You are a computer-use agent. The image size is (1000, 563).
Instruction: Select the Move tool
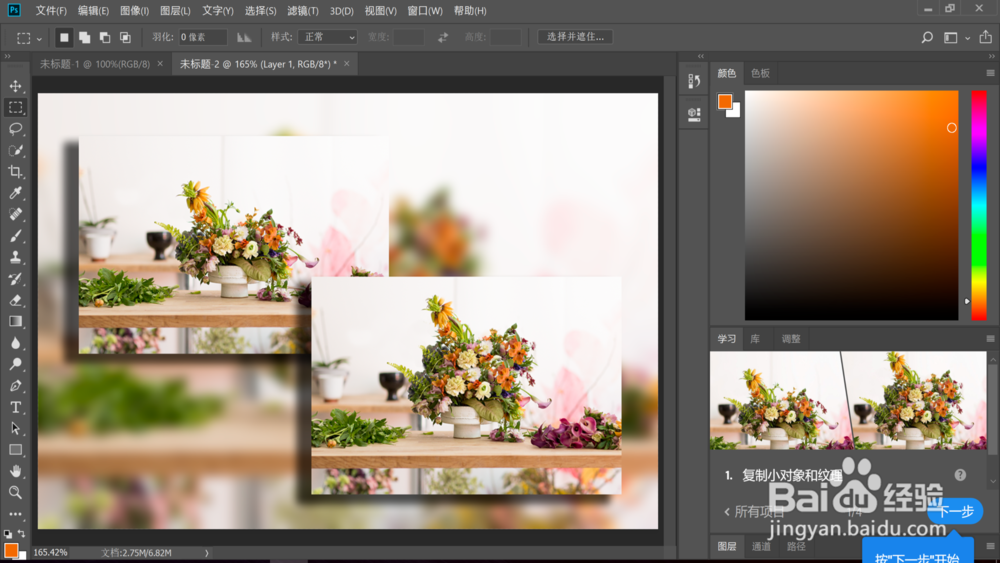click(x=15, y=86)
